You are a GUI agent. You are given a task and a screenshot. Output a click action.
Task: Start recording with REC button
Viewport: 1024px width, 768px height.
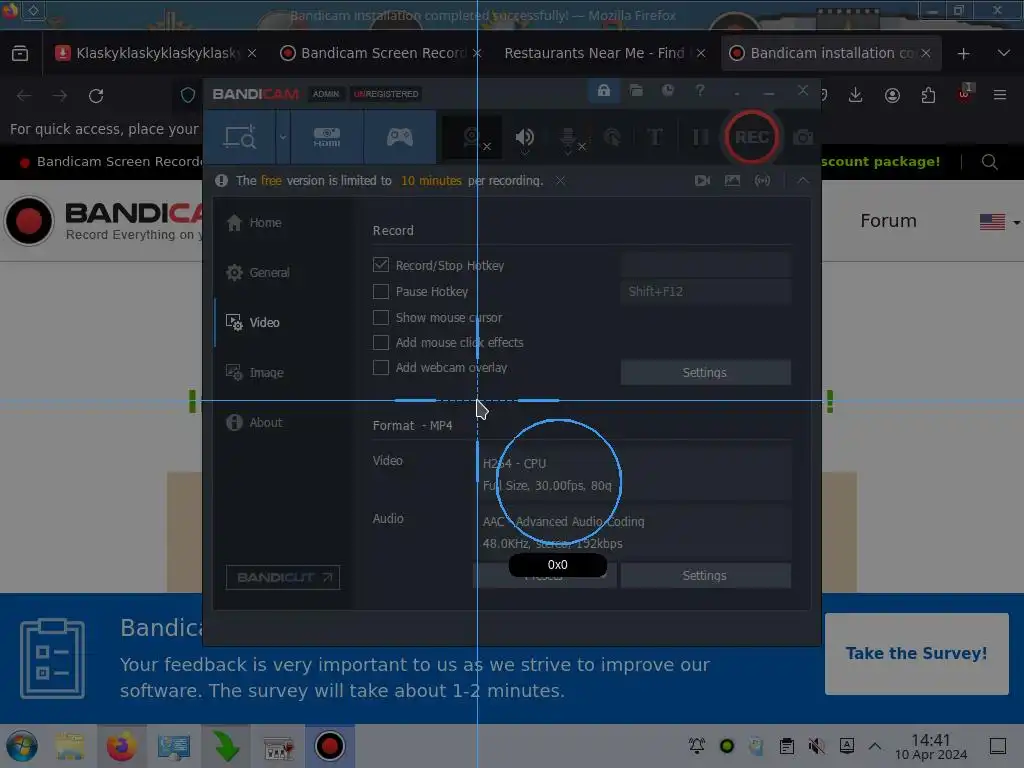click(x=752, y=137)
